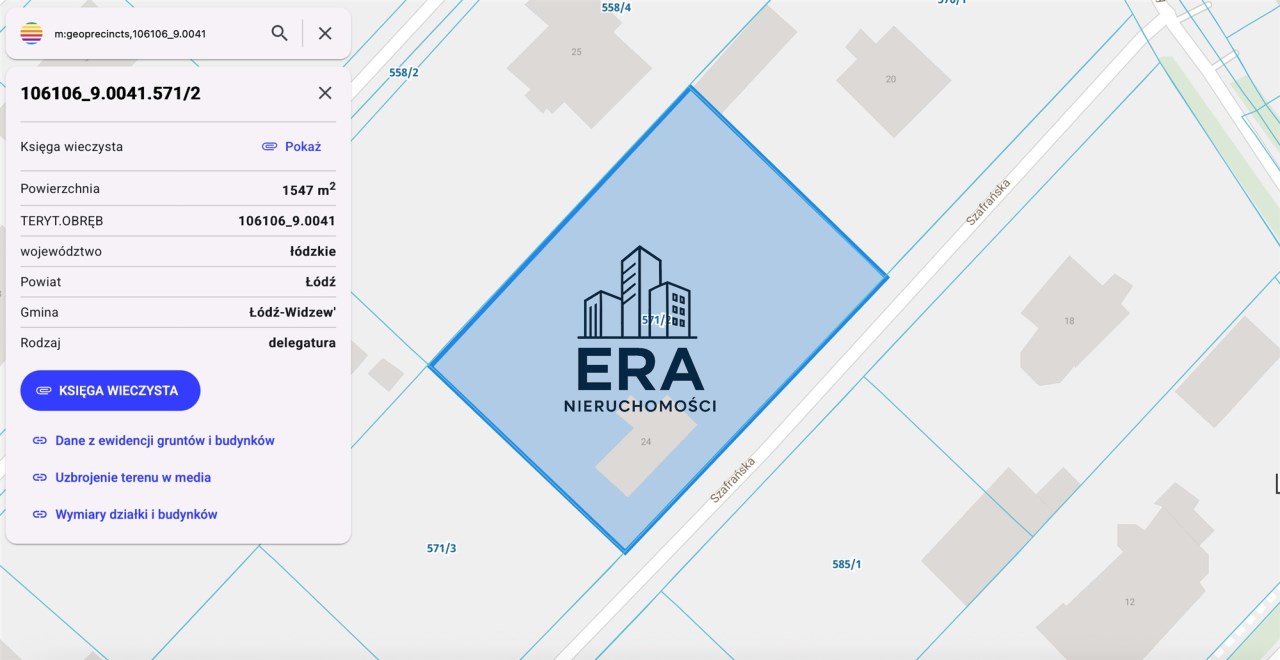Click the ERA Nieruchomości building logo
The height and width of the screenshot is (660, 1280).
[639, 330]
